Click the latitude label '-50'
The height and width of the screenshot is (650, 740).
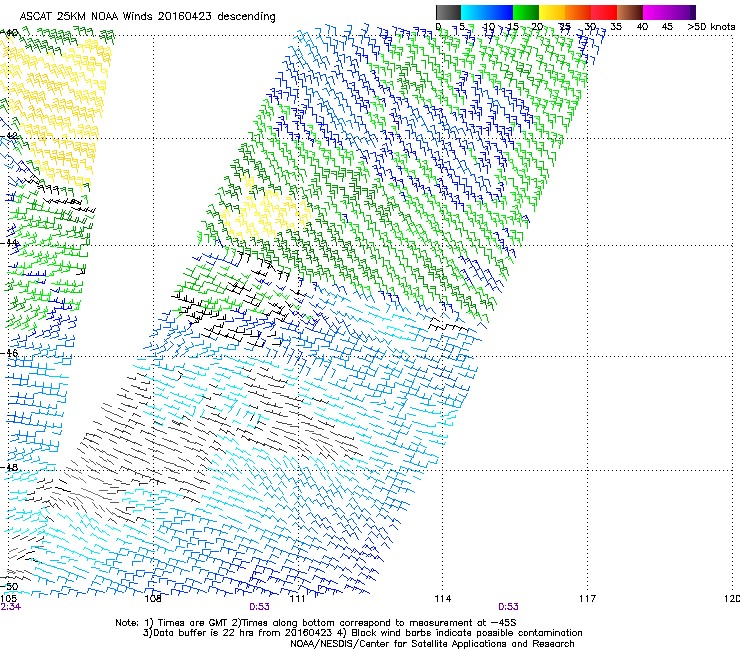point(9,586)
